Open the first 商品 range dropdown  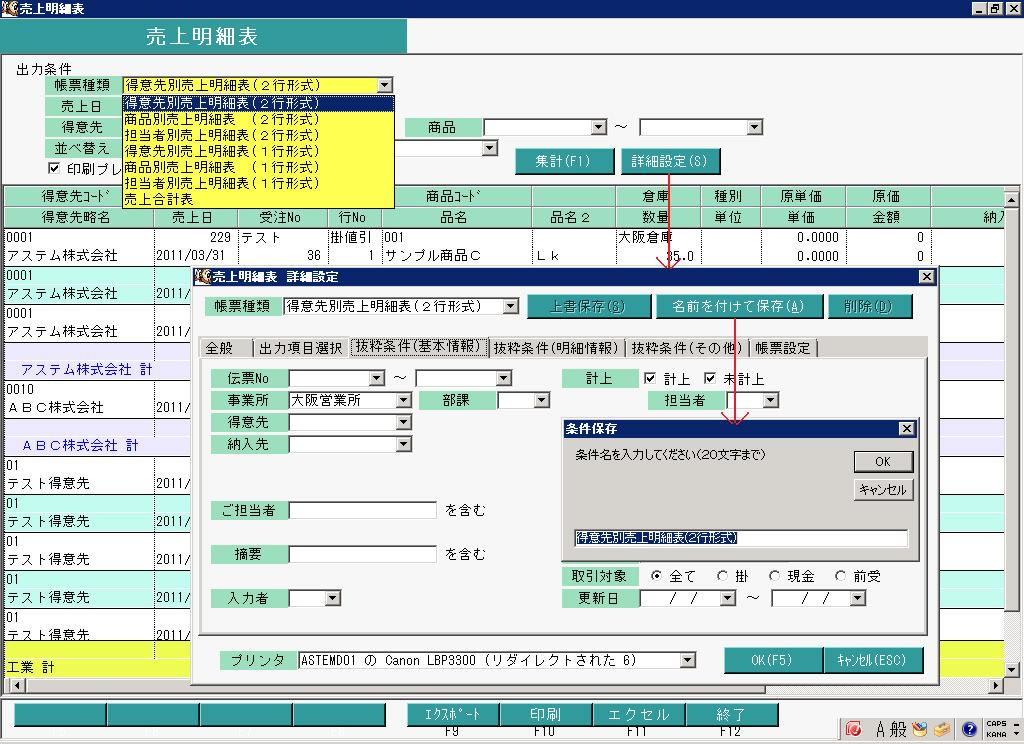[599, 127]
